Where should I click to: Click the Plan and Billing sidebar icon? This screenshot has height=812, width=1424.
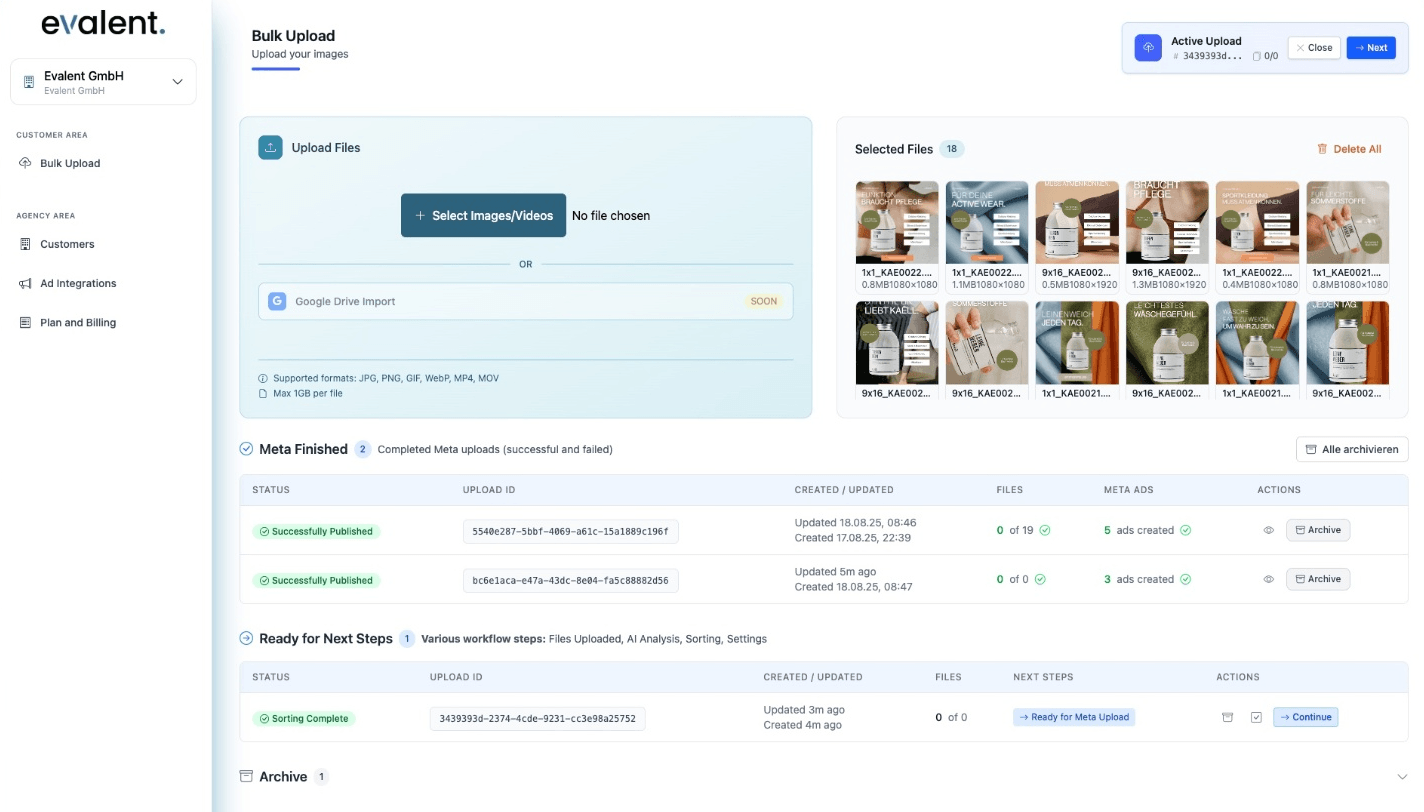[x=26, y=323]
